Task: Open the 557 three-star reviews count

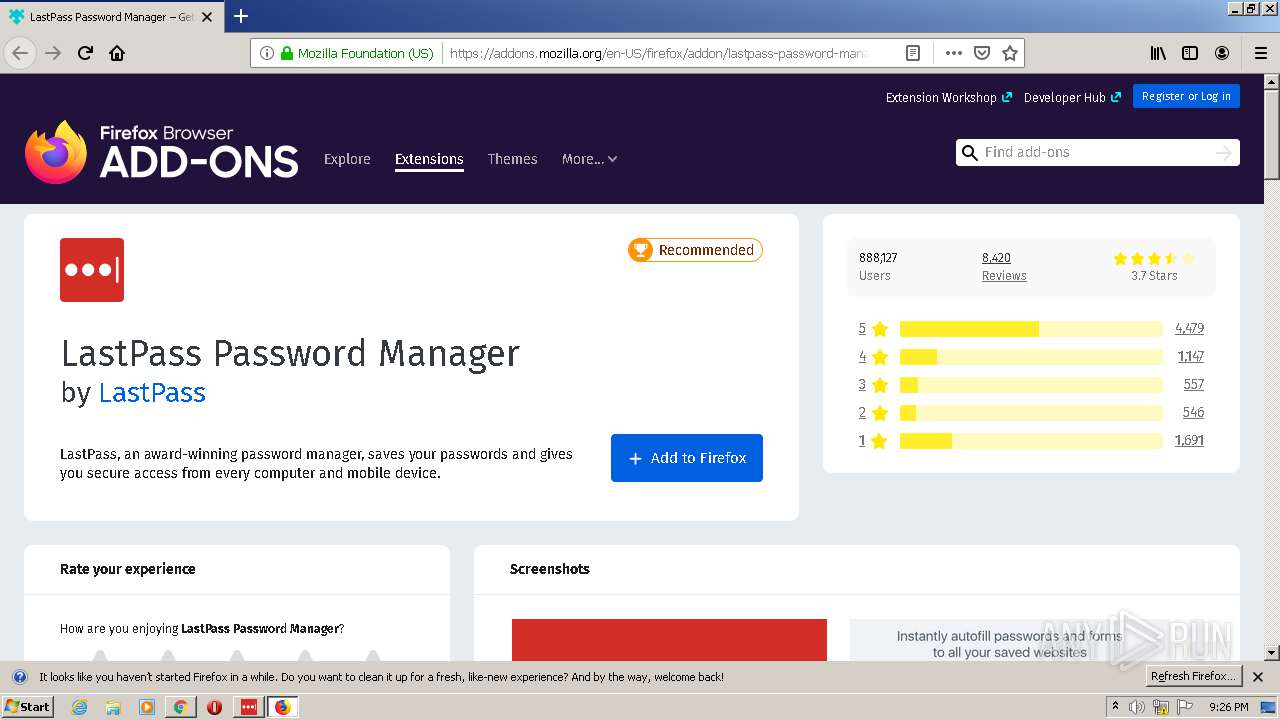Action: [1193, 384]
